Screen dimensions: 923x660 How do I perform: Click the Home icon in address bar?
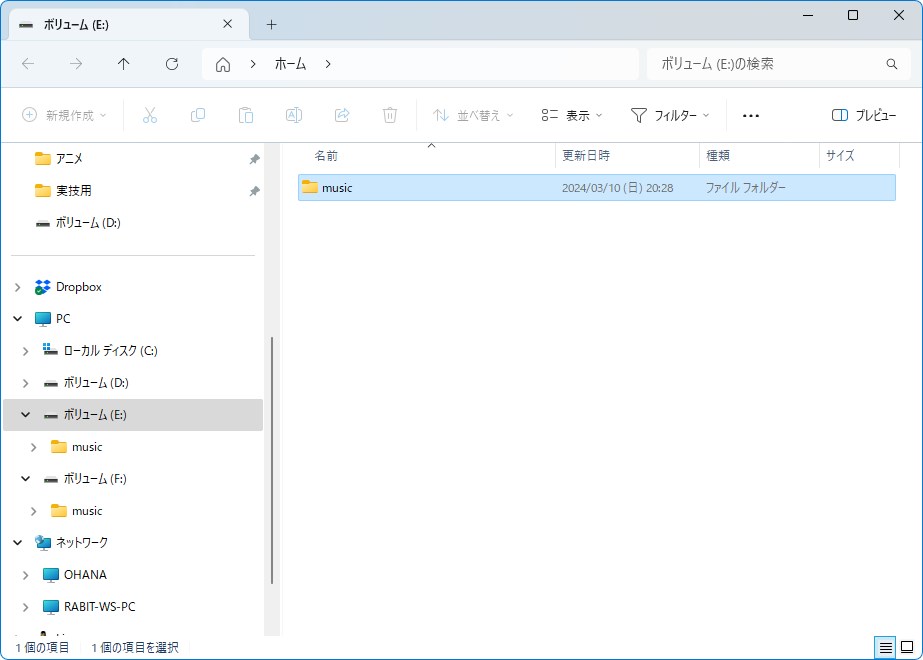(x=223, y=64)
